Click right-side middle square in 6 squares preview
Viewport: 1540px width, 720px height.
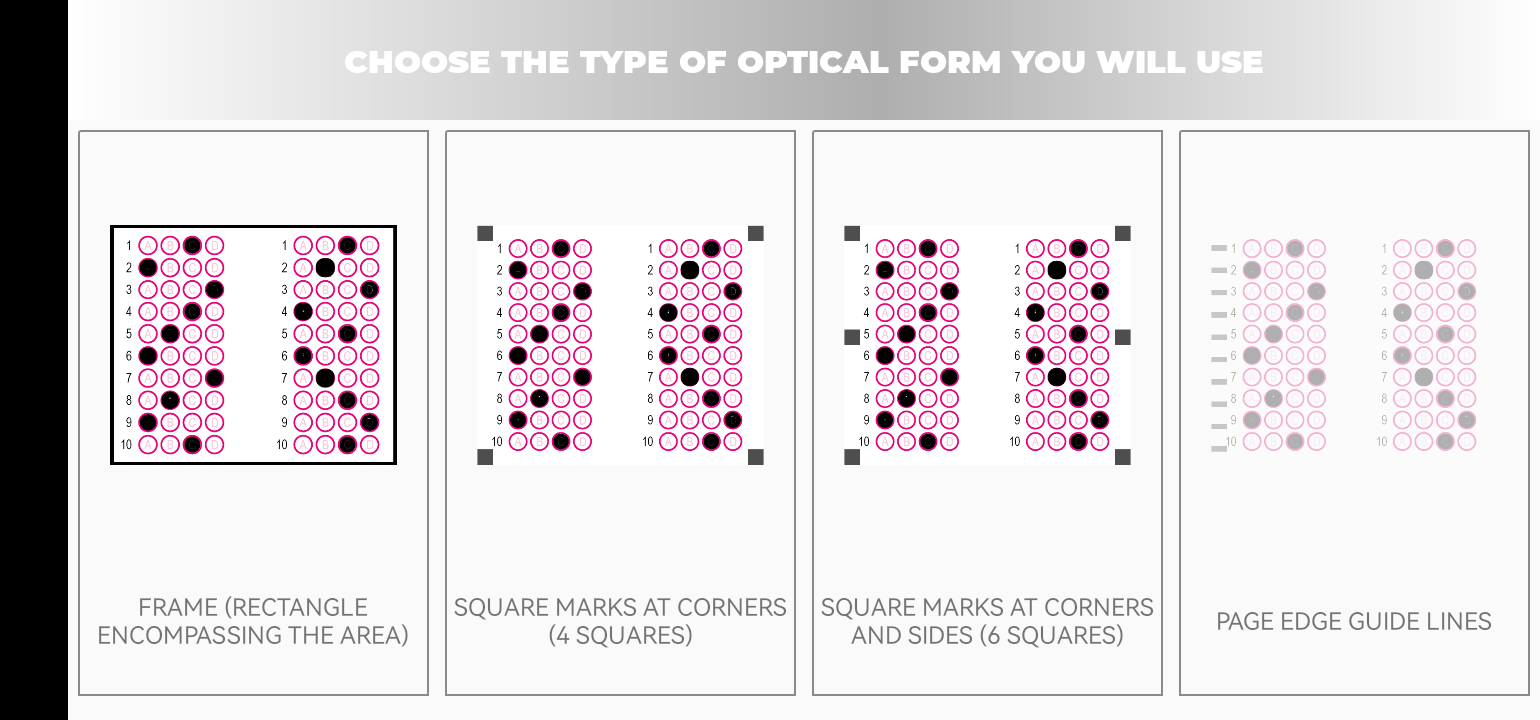click(x=1123, y=338)
